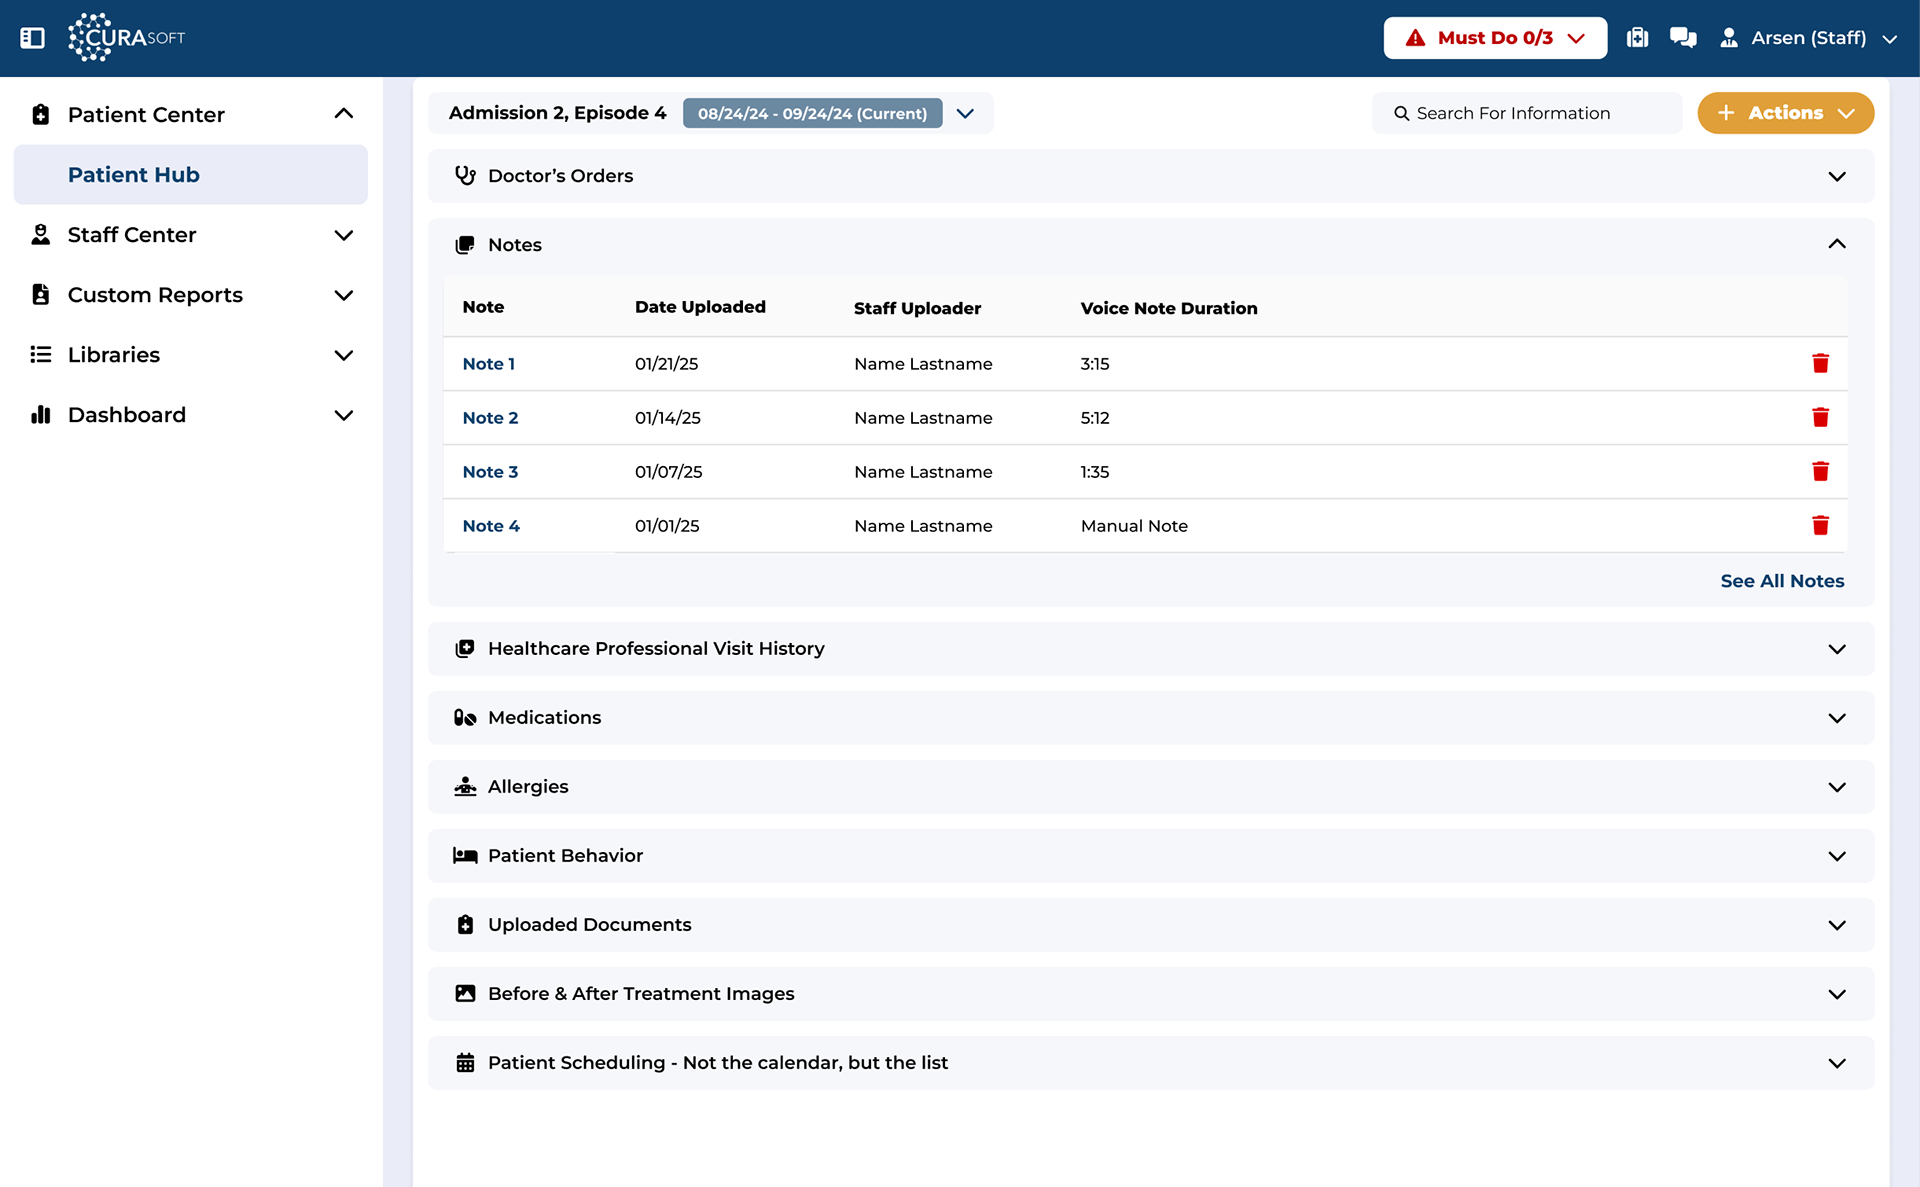Delete Note 3 with trash icon
1920x1187 pixels.
click(1820, 471)
